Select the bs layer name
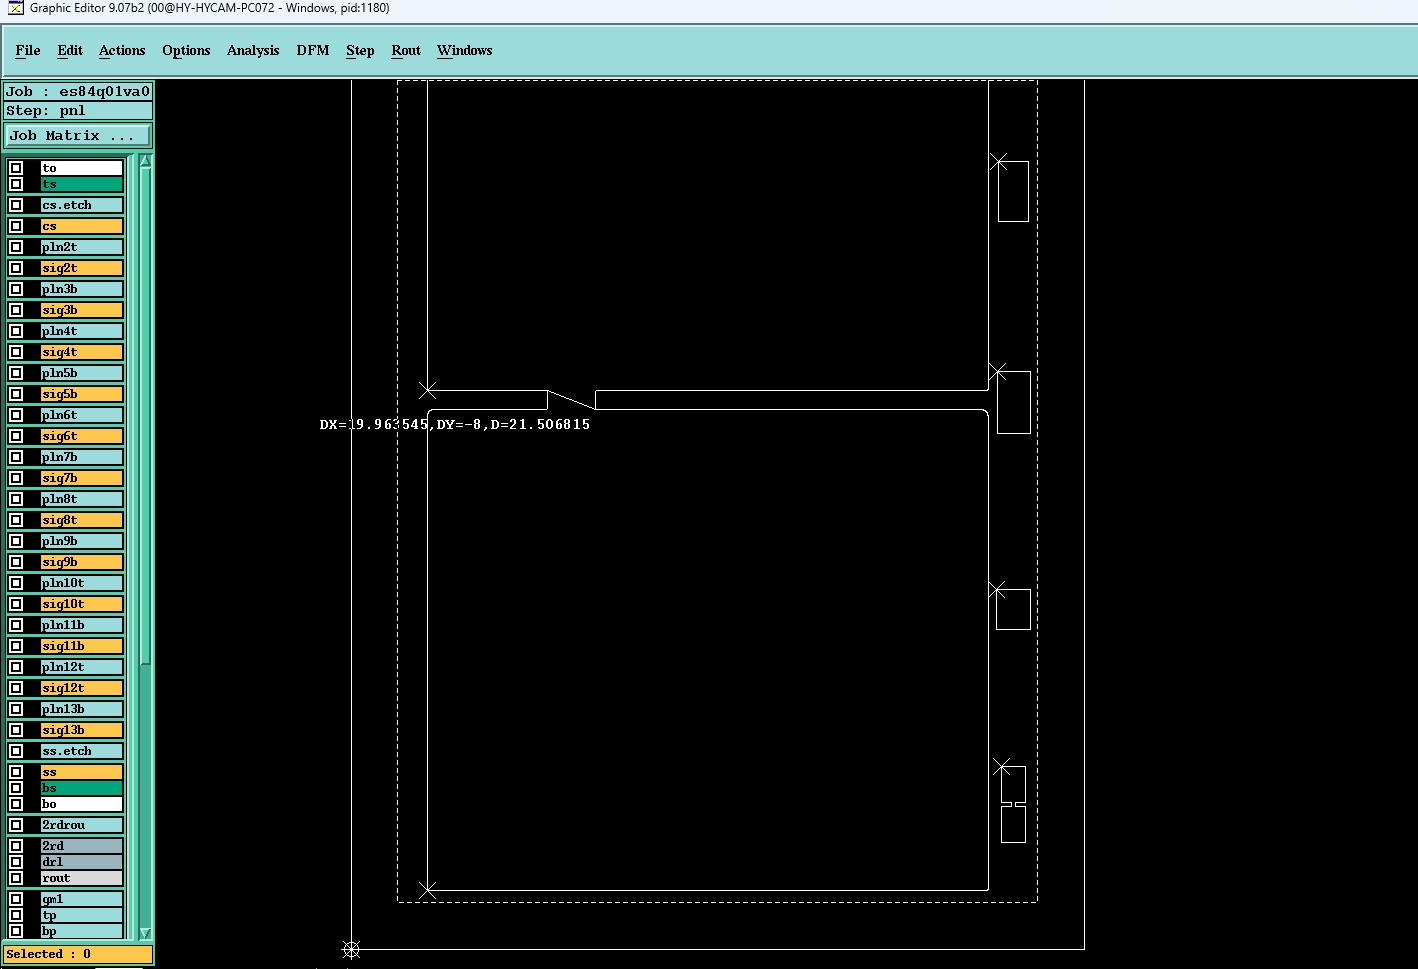The image size is (1418, 969). click(82, 788)
